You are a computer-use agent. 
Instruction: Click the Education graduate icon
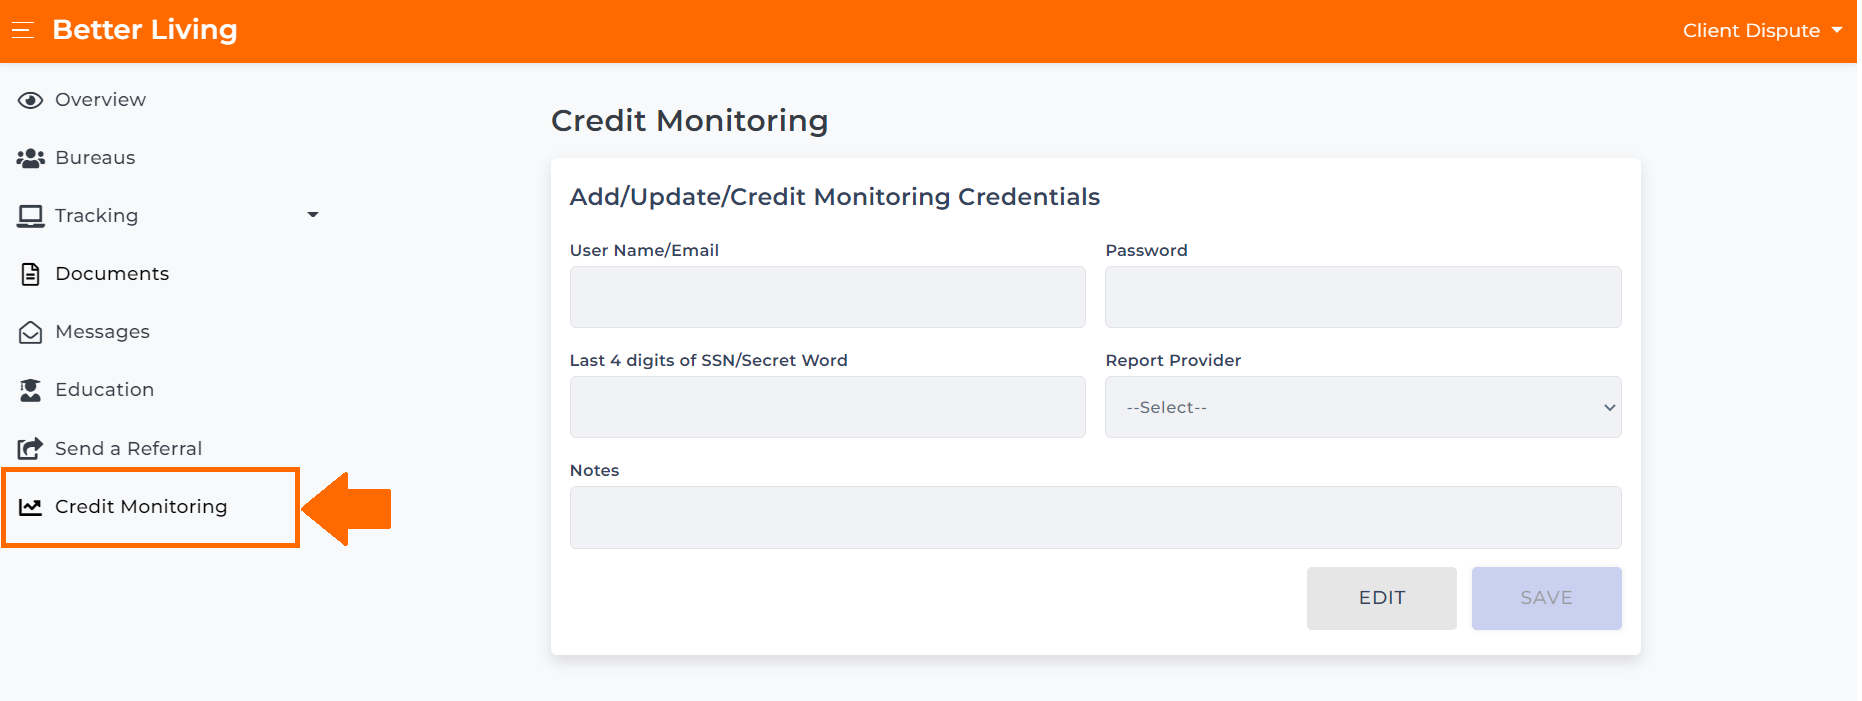[x=31, y=390]
